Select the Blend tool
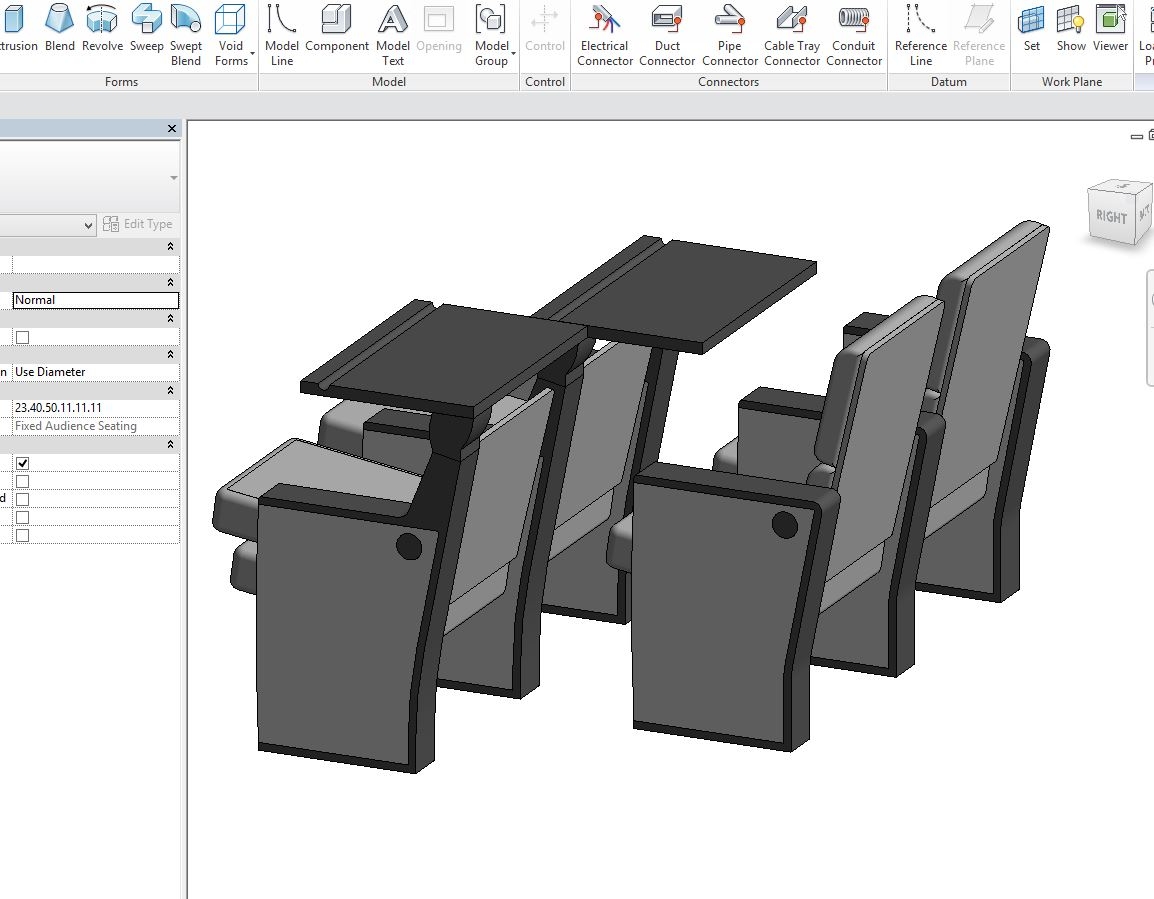This screenshot has width=1154, height=899. point(59,30)
